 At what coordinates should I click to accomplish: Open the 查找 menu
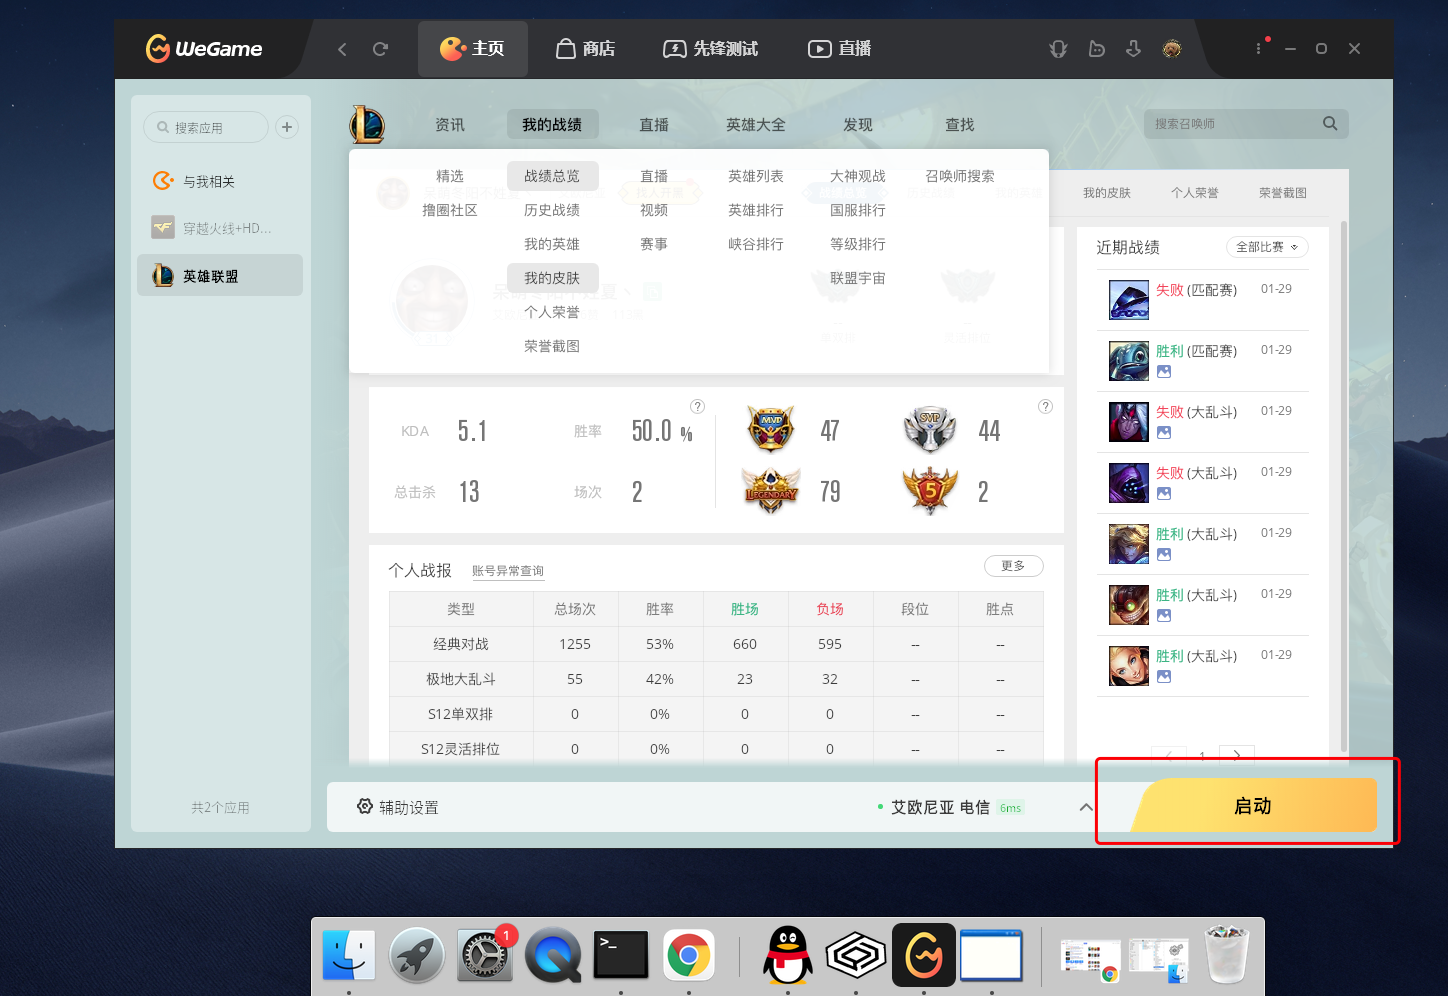tap(960, 125)
